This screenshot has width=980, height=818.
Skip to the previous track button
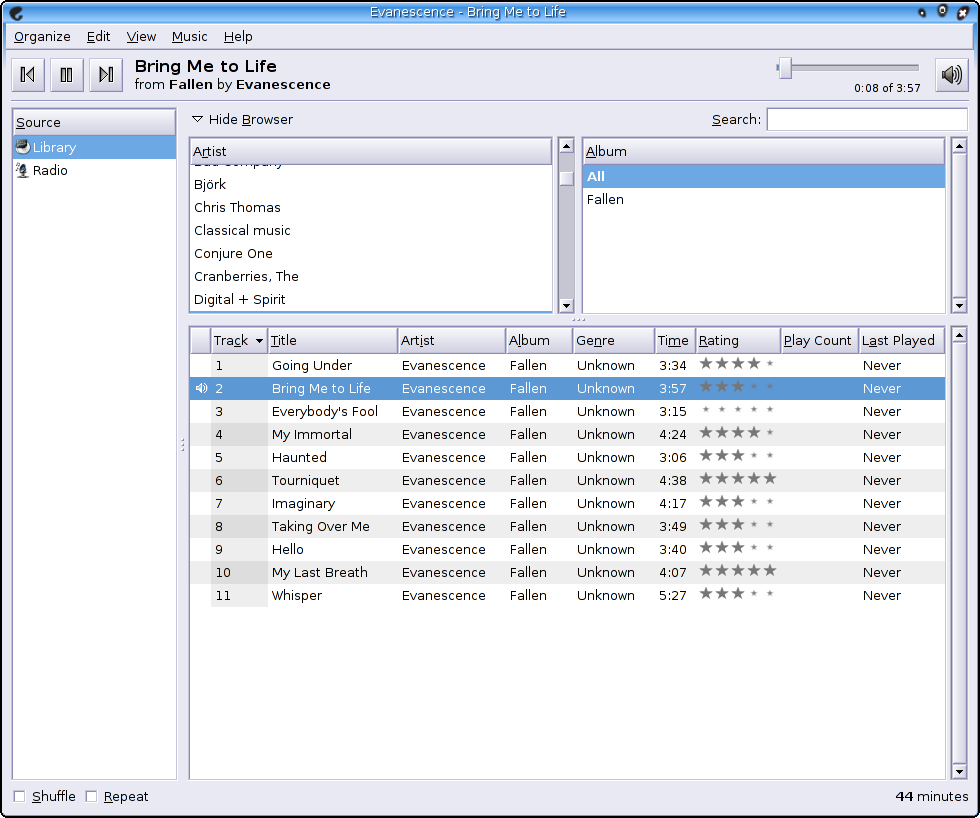pyautogui.click(x=28, y=75)
